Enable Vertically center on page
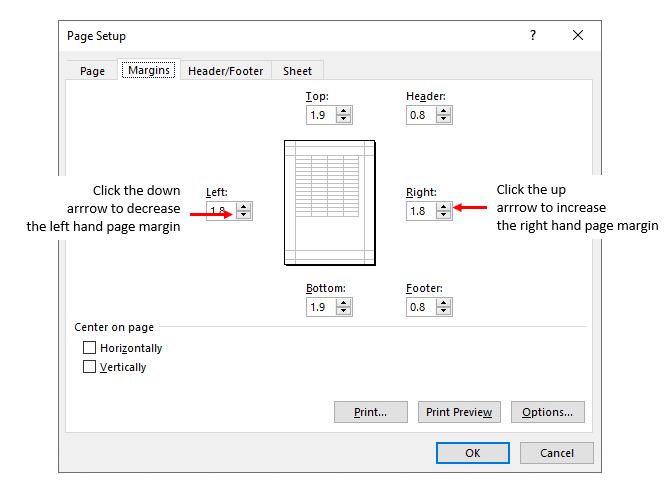Image resolution: width=668 pixels, height=500 pixels. [x=90, y=367]
